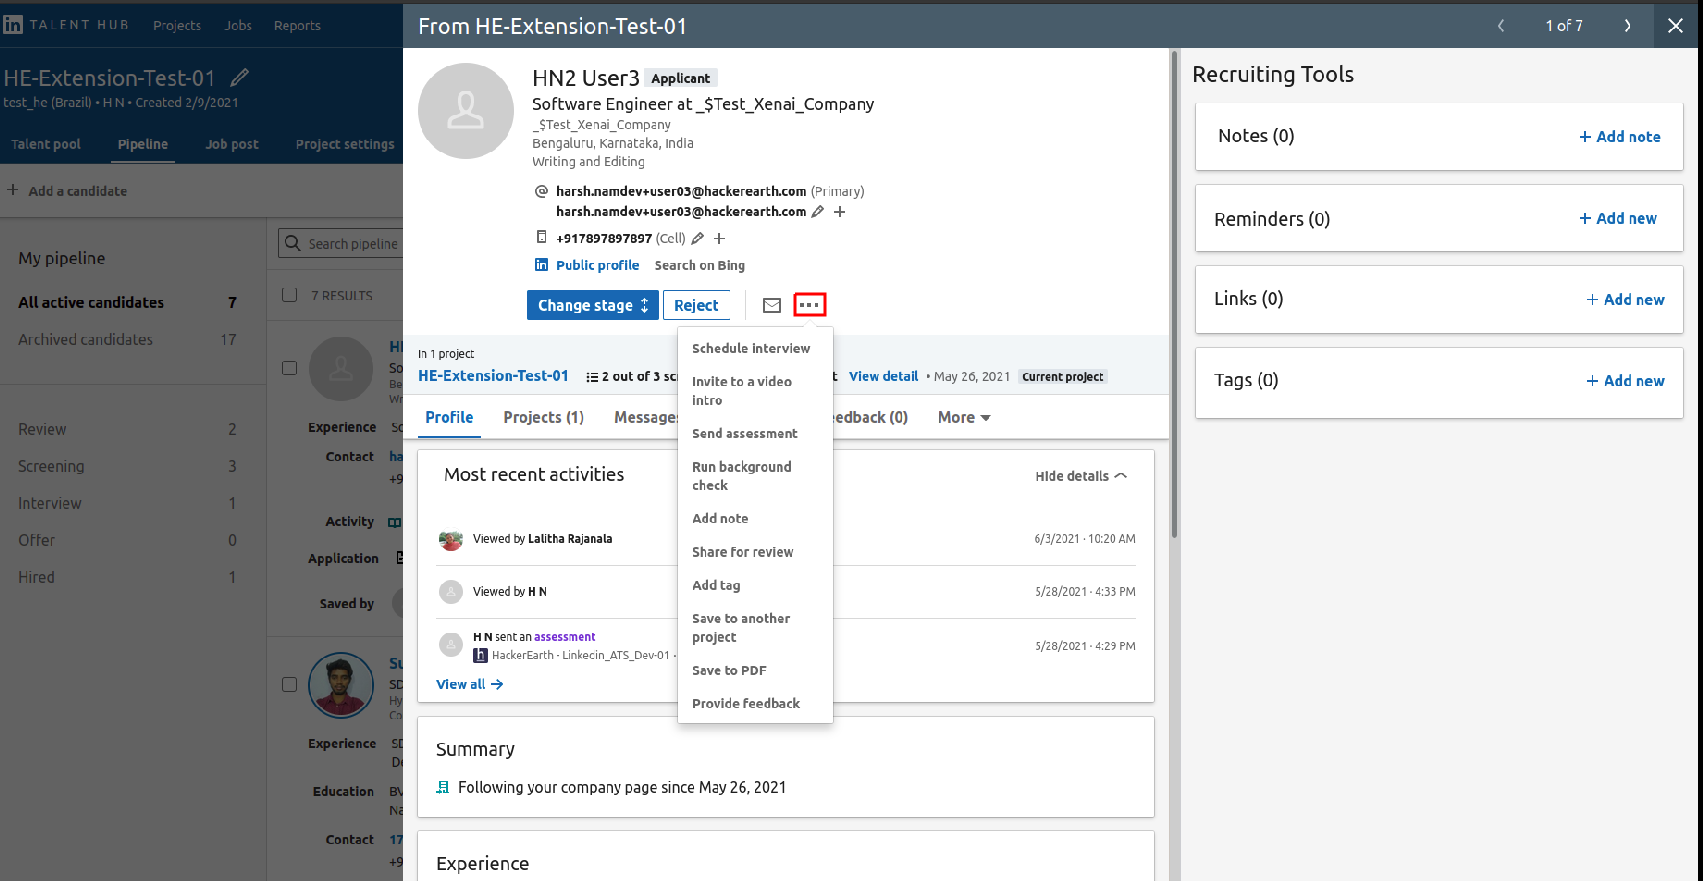
Task: Select Archived candidates filter
Action: 127,339
